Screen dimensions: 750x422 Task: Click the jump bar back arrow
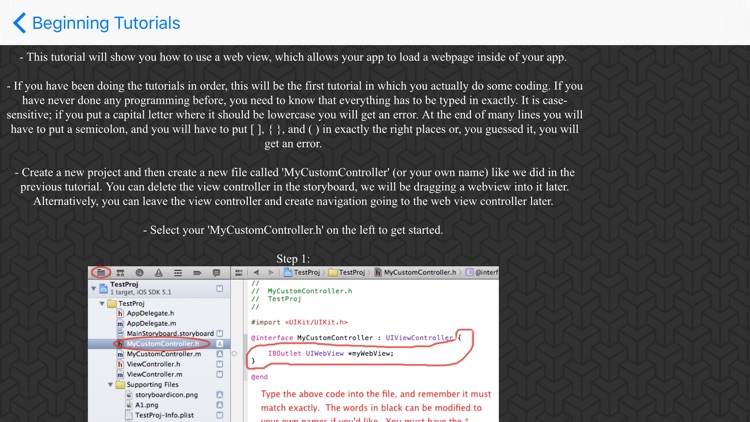[256, 273]
